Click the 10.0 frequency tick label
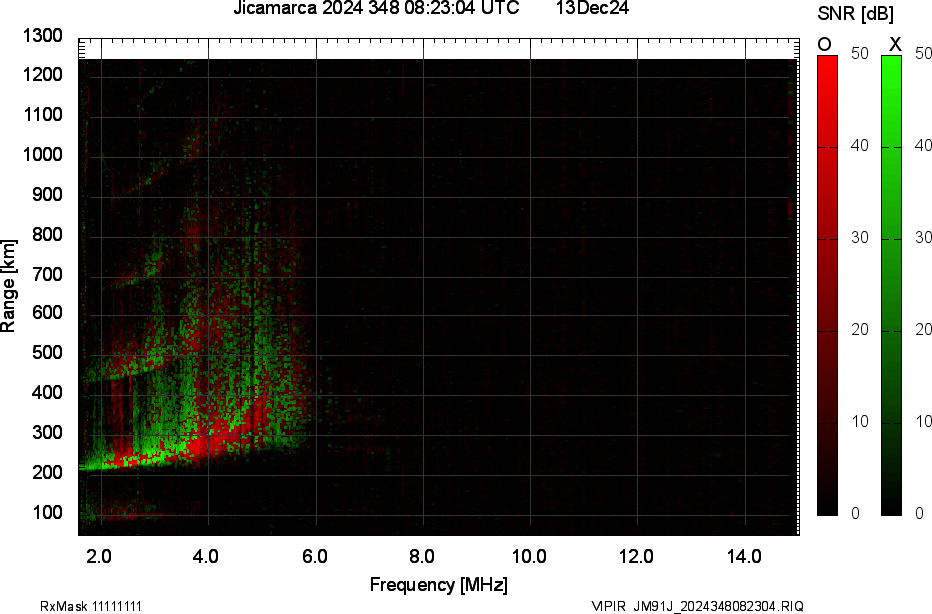Screen dimensions: 932x614 pyautogui.click(x=530, y=557)
